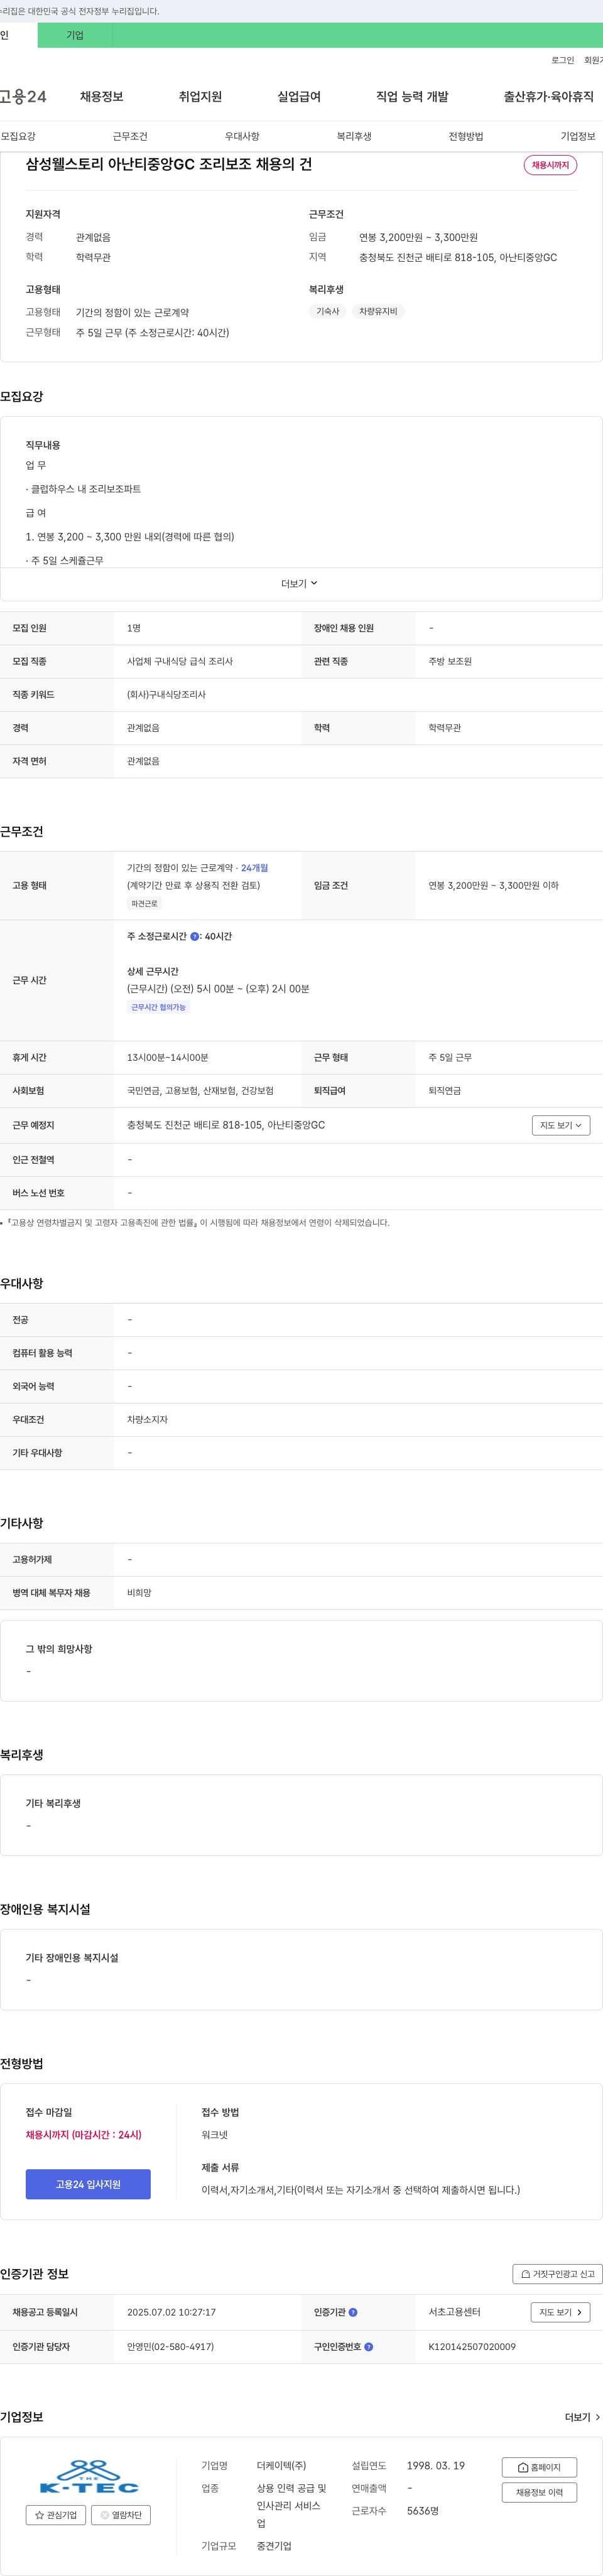This screenshot has height=2576, width=603.
Task: Jump to 전형방법 section tab
Action: [x=466, y=137]
